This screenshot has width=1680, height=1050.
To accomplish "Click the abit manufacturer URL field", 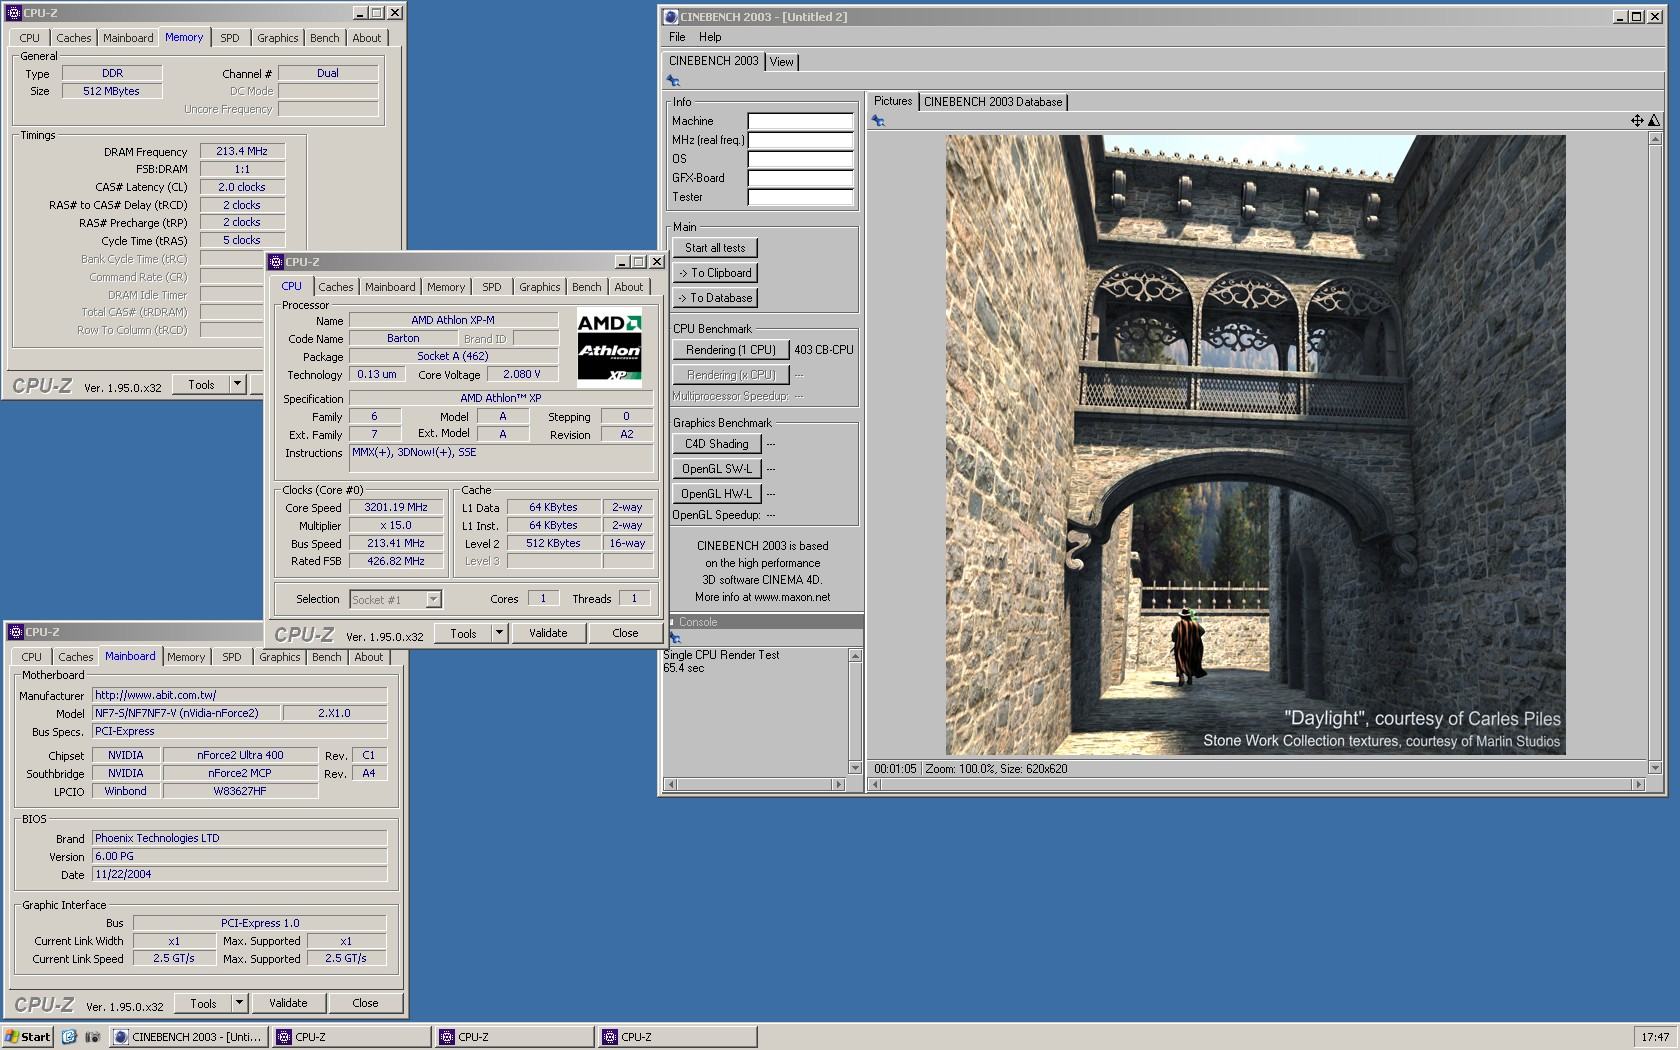I will pos(239,695).
